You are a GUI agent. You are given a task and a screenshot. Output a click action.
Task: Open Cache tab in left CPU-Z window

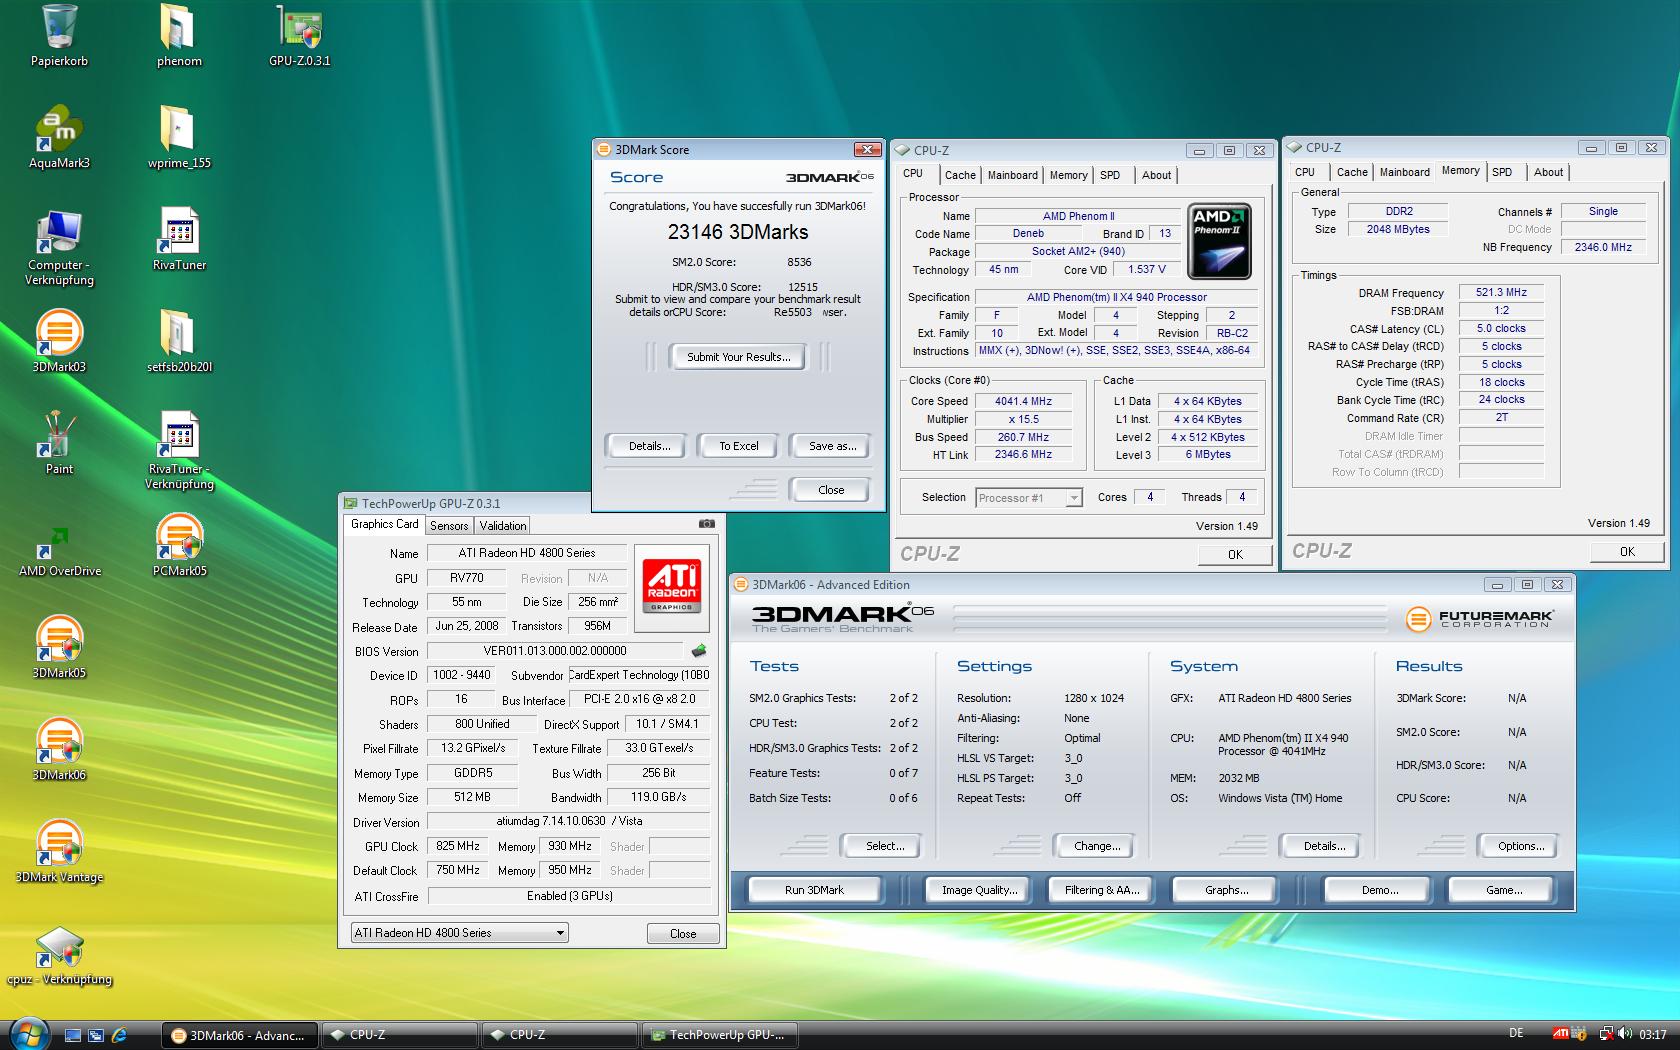coord(960,175)
